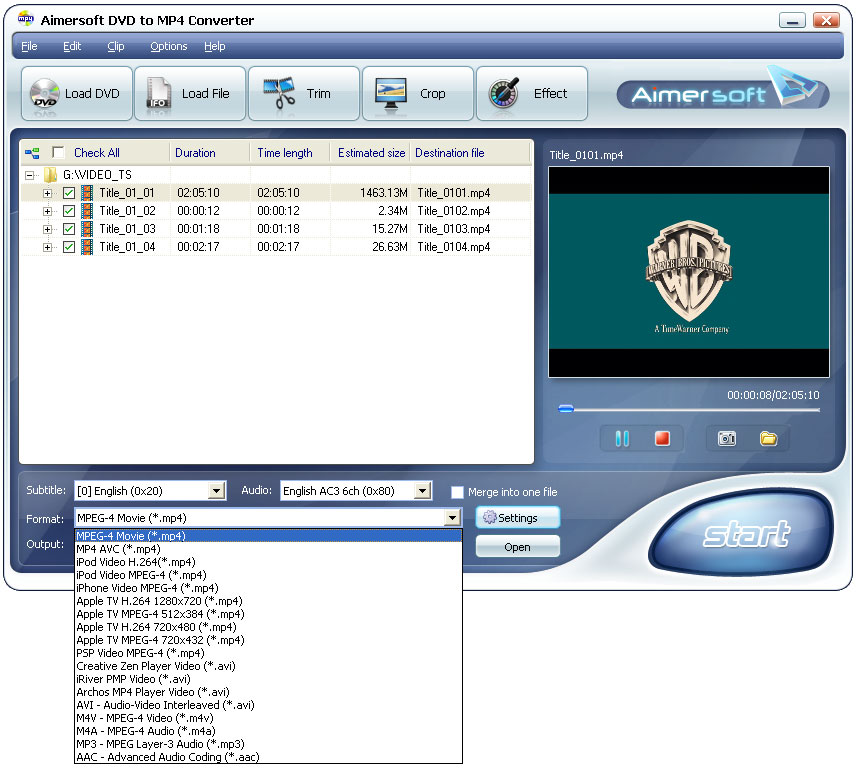Image resolution: width=860 pixels, height=769 pixels.
Task: Uncheck the Title_01_04 checkbox
Action: 69,247
